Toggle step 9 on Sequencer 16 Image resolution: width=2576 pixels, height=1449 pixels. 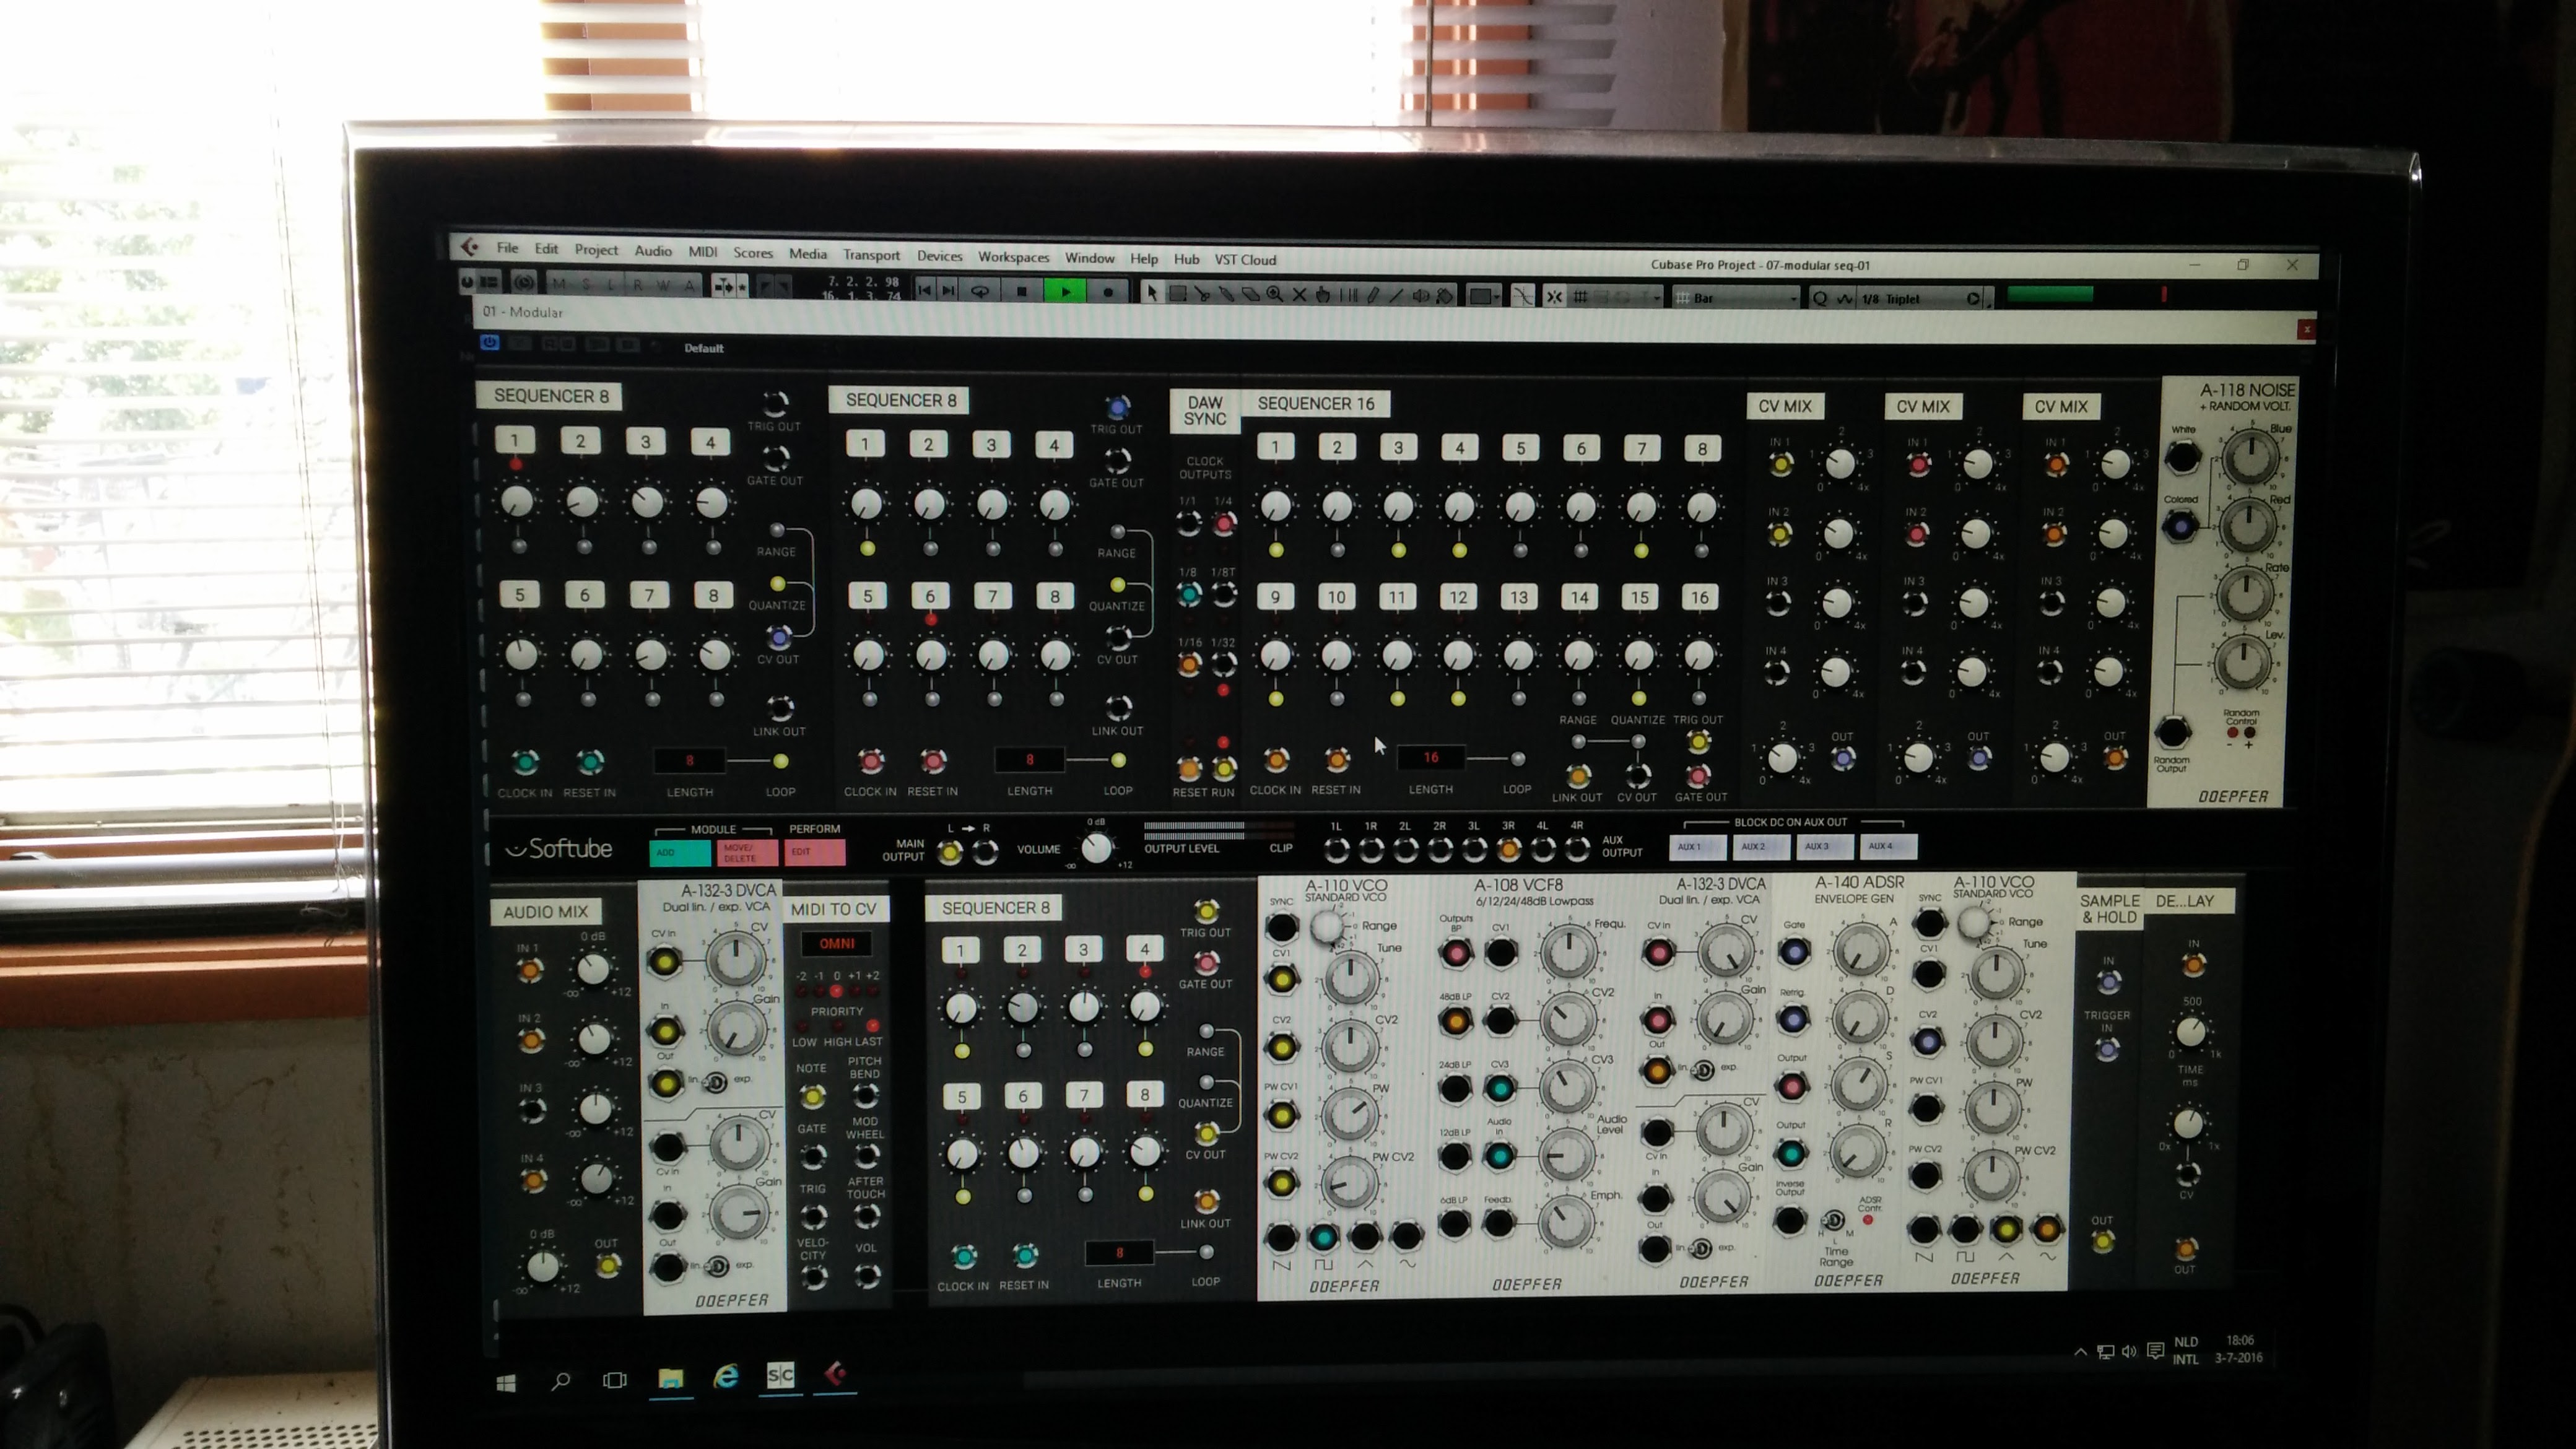tap(1275, 597)
